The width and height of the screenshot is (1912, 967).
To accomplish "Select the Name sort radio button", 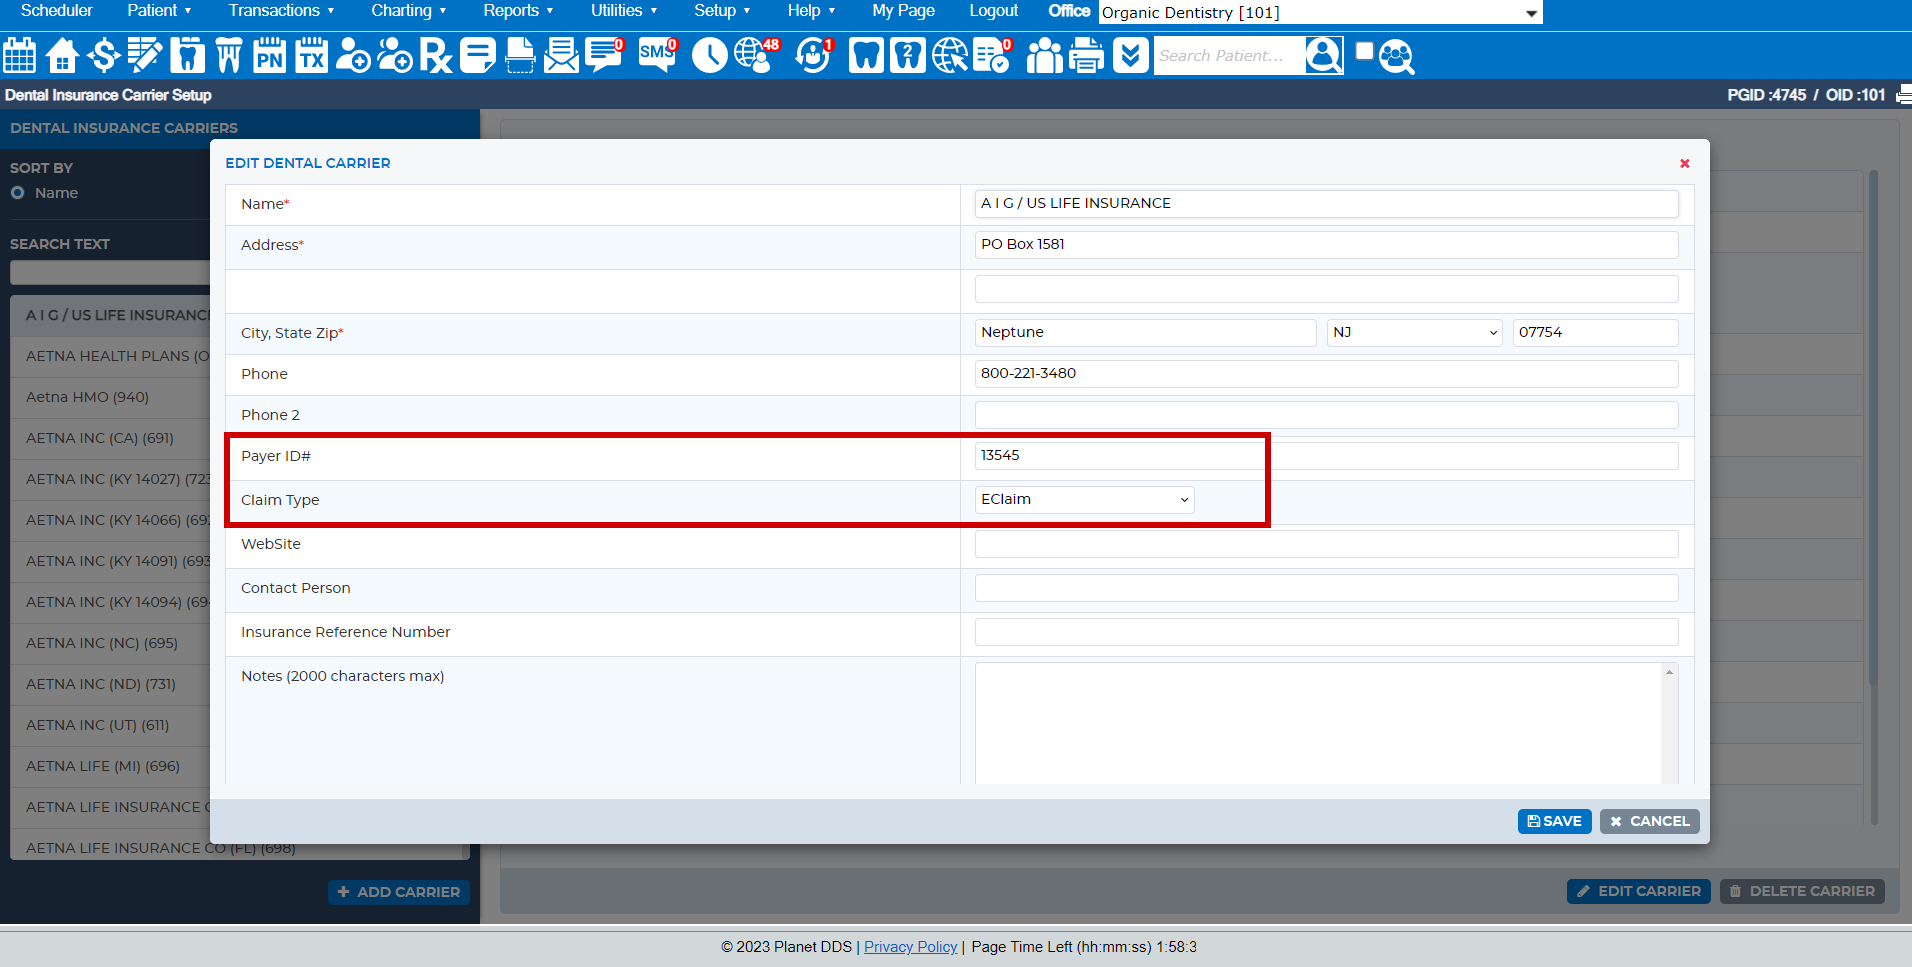I will (x=18, y=193).
